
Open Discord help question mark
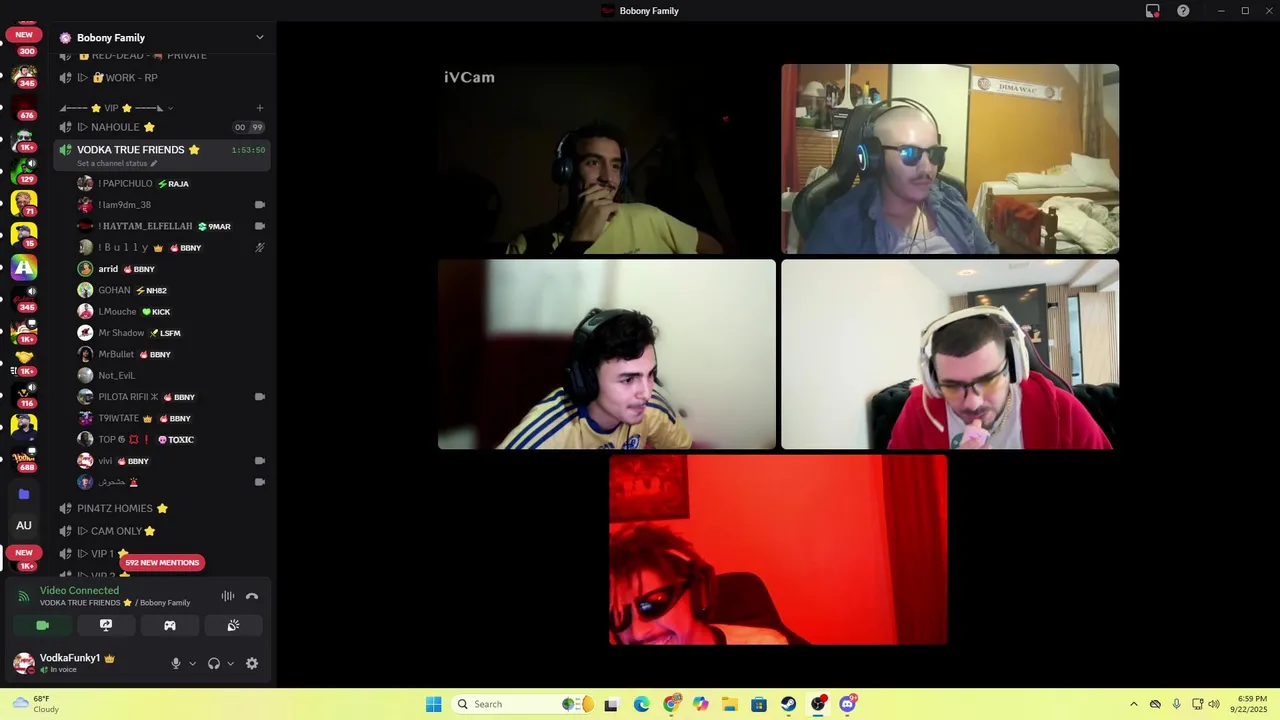point(1183,11)
